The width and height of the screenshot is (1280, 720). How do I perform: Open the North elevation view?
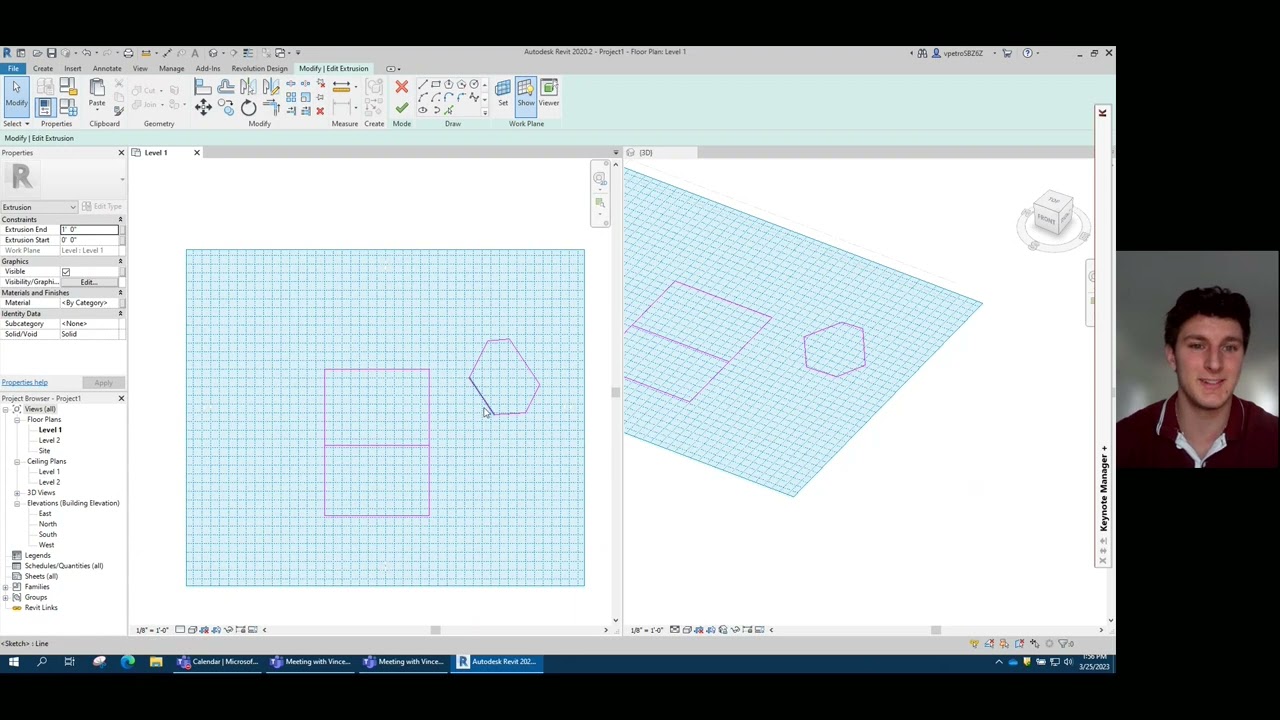click(x=47, y=524)
